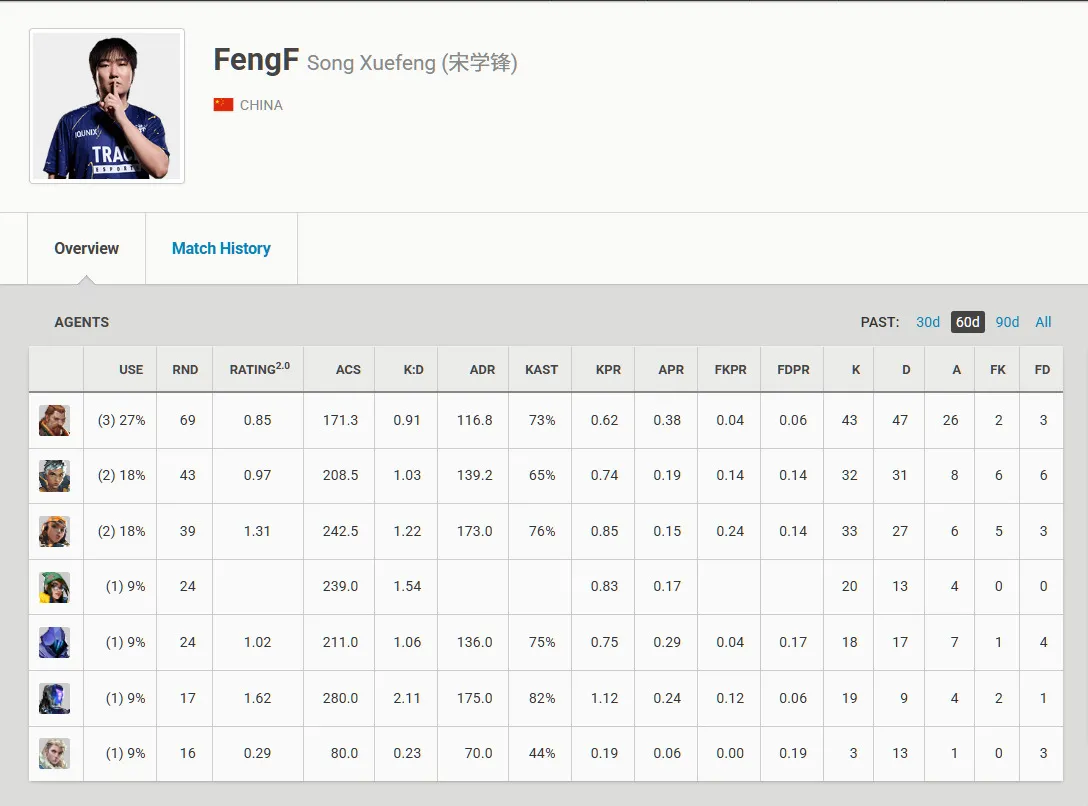
Task: Click the RATING 2.0 column header
Action: [x=260, y=369]
